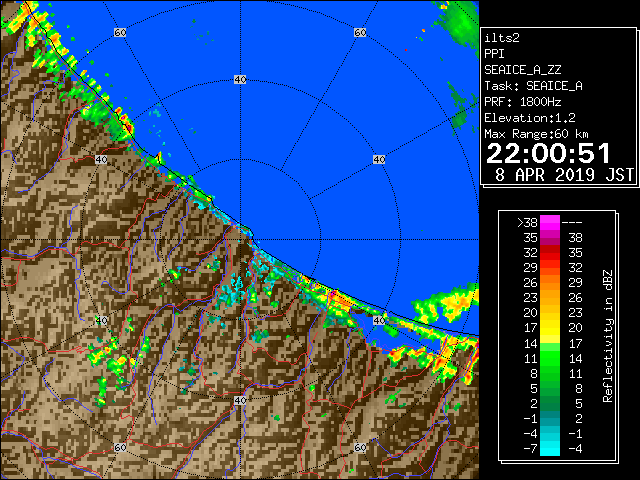
Task: Click the 60 km label in the south-southwest
Action: (x=120, y=447)
